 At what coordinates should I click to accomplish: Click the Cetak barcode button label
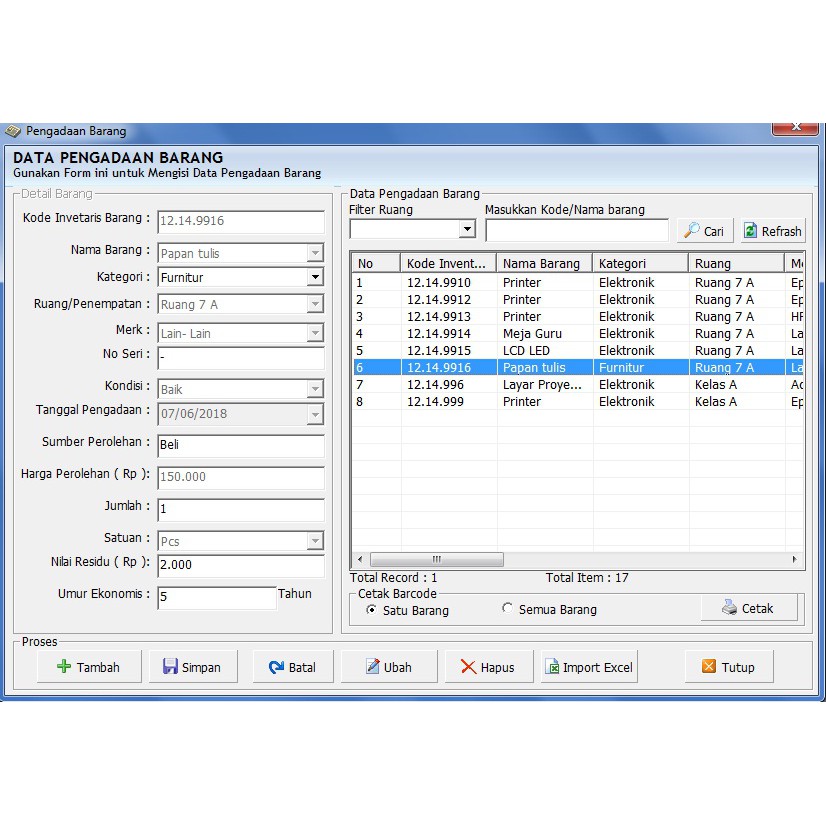(758, 608)
